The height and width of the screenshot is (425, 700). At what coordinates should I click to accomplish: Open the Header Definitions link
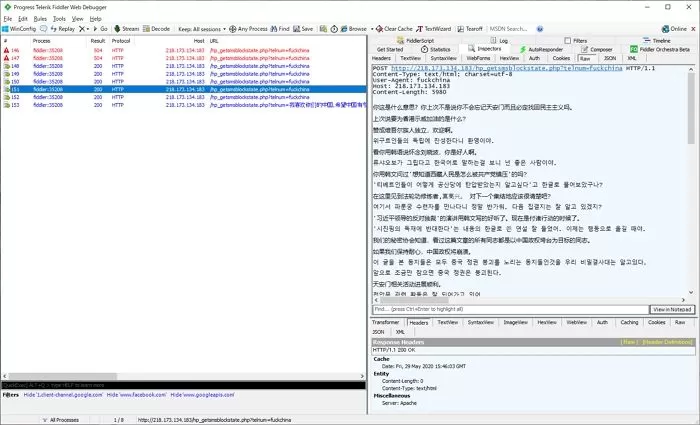click(667, 342)
